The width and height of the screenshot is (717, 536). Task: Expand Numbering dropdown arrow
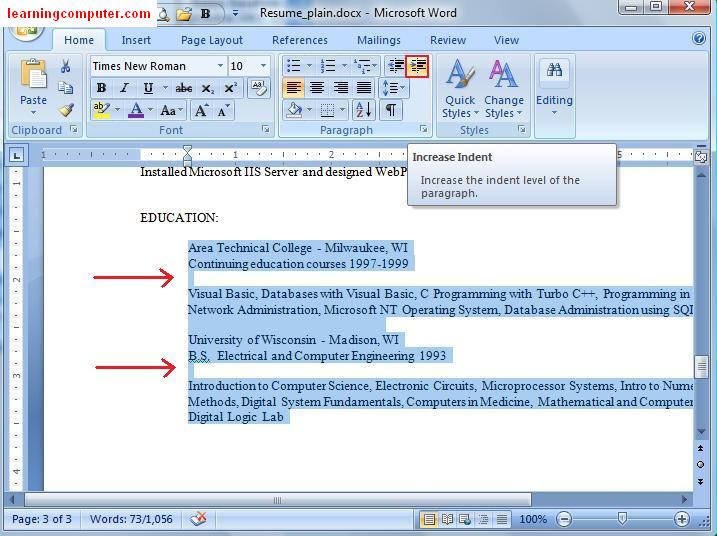tap(344, 66)
